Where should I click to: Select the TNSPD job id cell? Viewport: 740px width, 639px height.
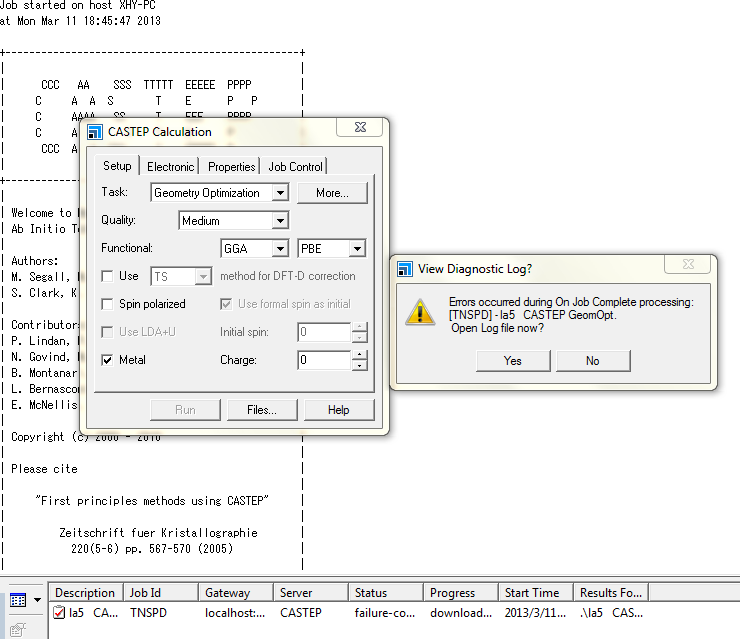click(148, 613)
